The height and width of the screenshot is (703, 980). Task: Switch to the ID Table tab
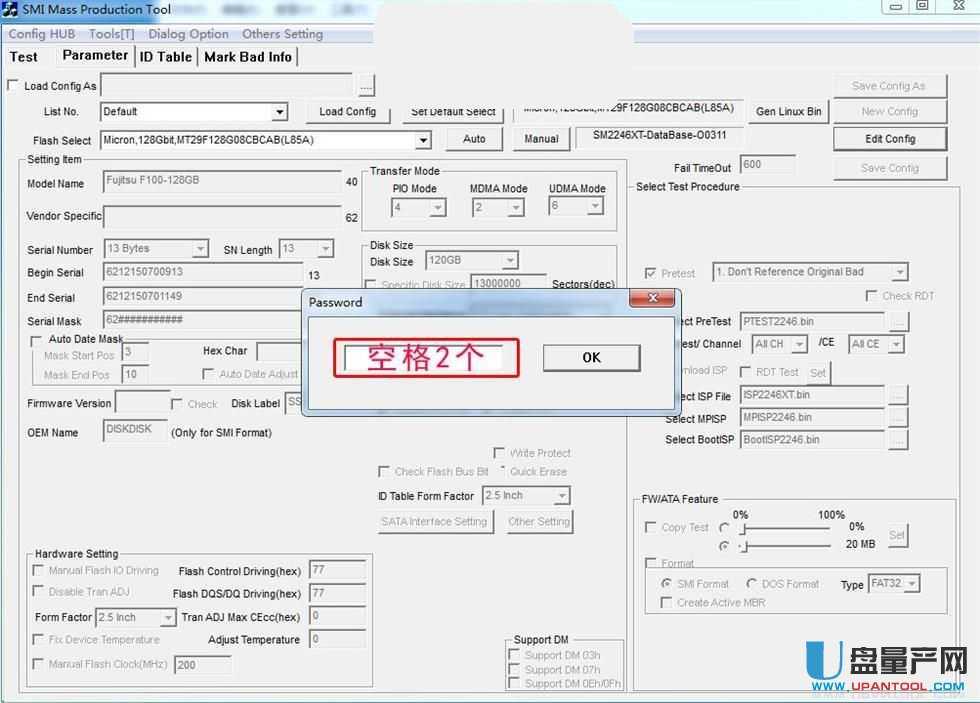[x=166, y=57]
